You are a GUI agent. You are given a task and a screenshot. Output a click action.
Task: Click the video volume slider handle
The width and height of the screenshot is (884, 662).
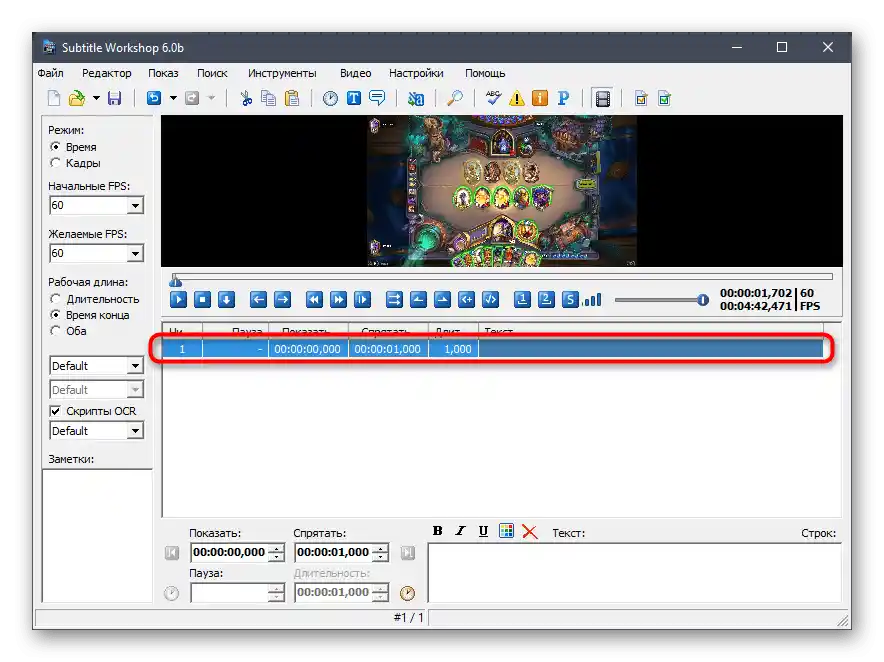tap(703, 299)
